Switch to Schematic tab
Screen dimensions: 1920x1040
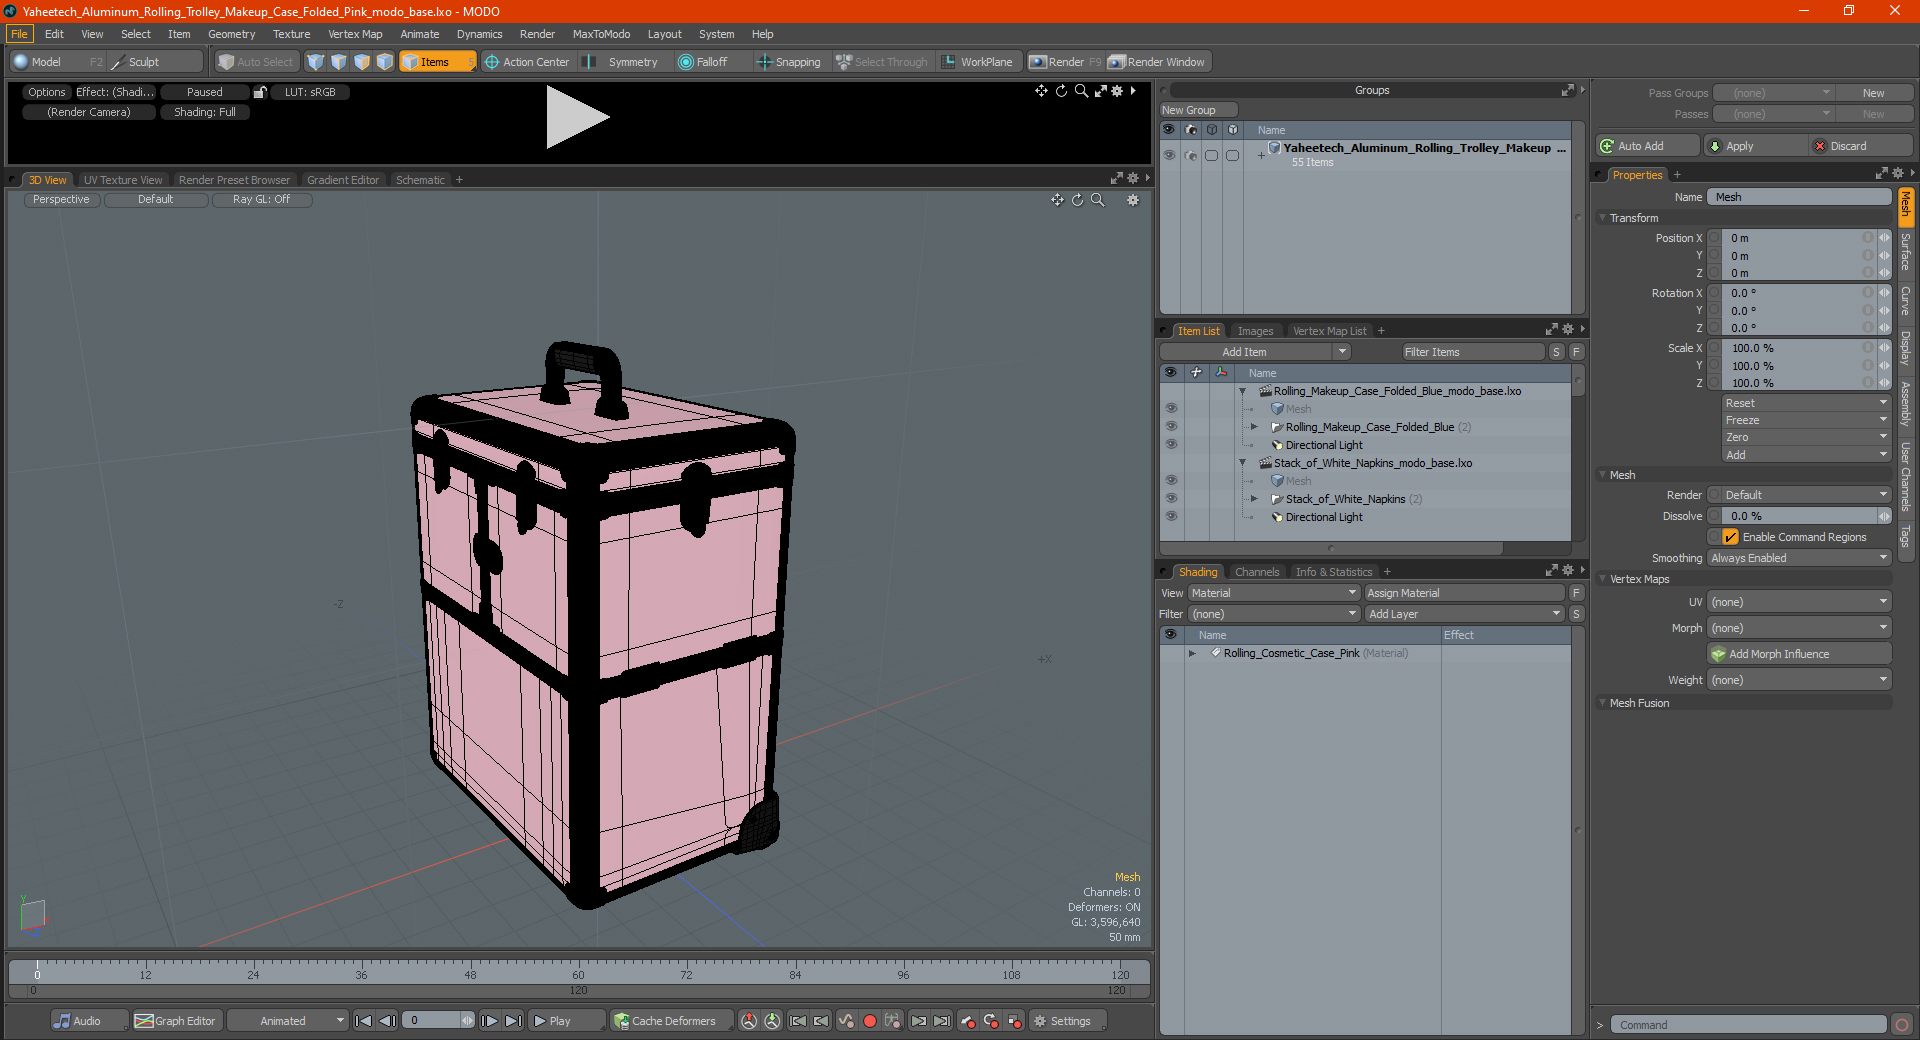420,180
